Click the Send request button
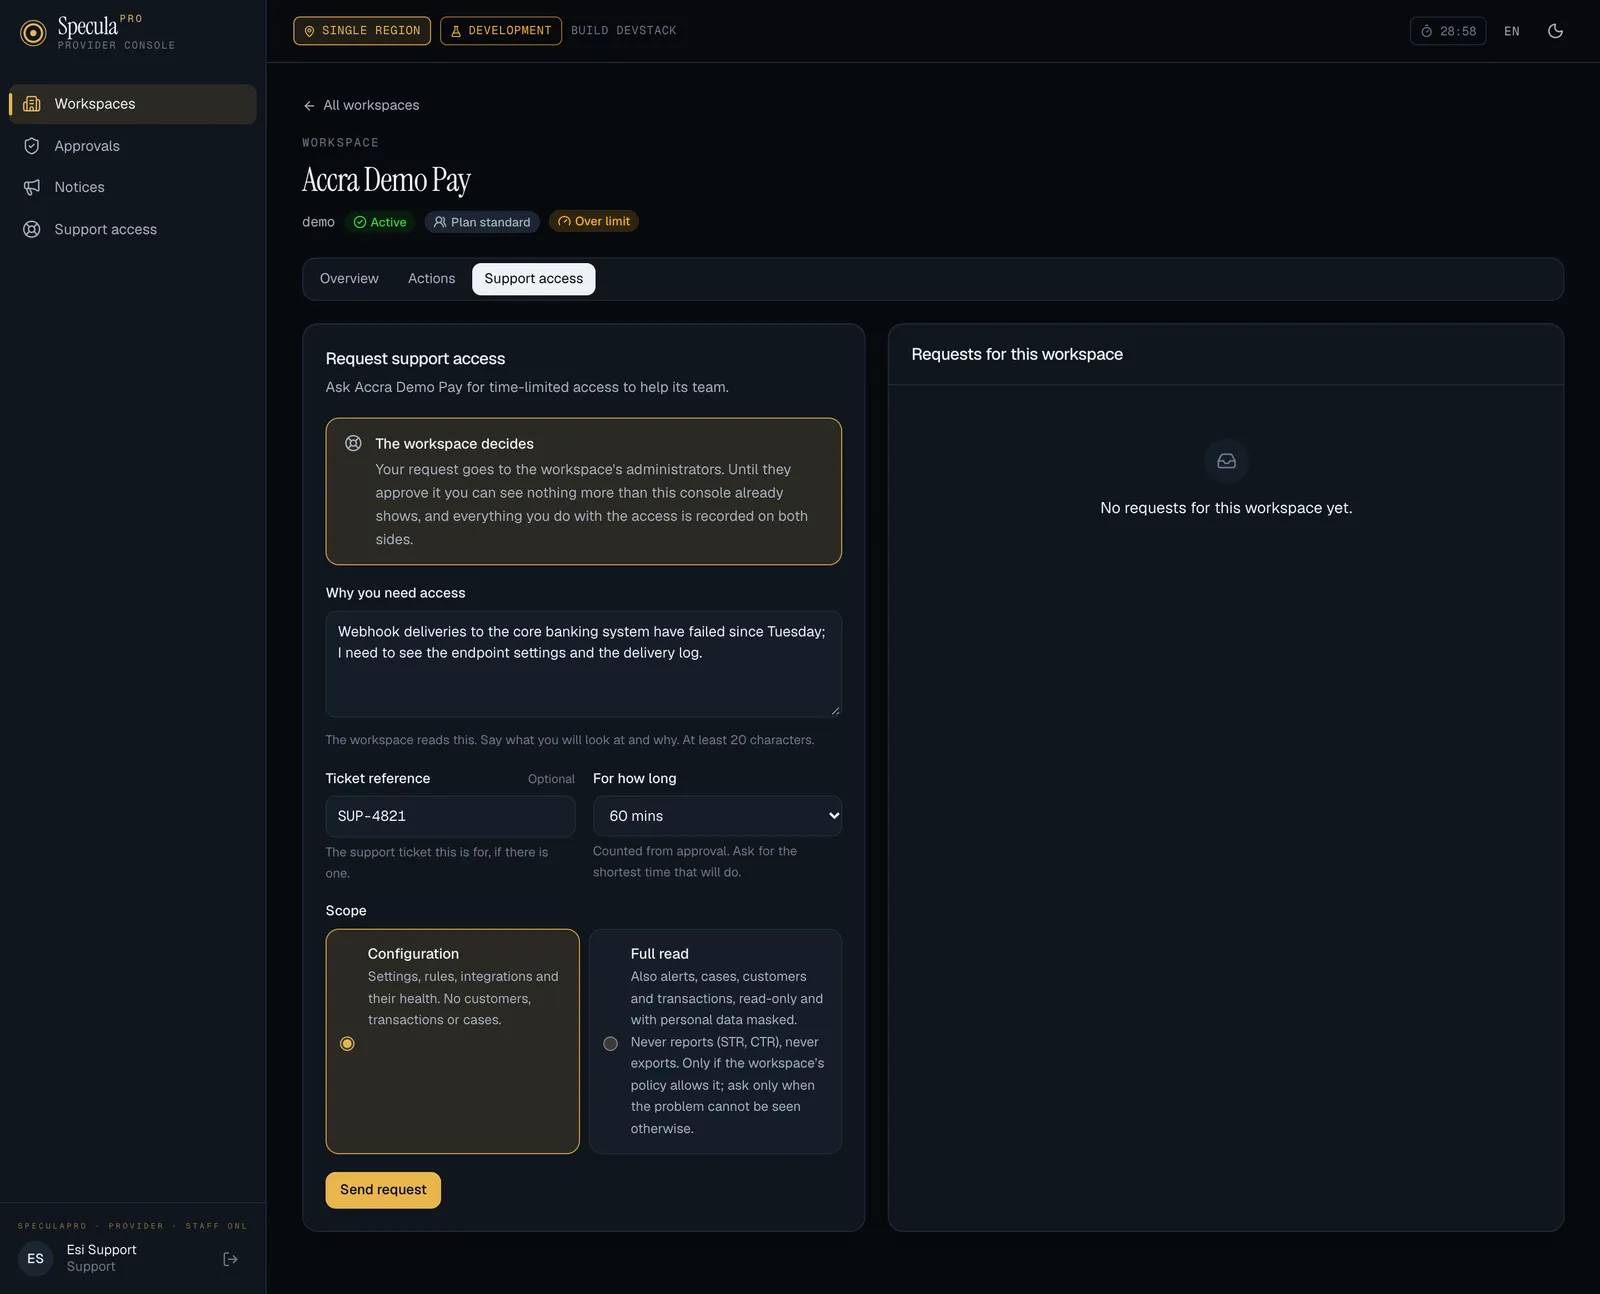 [383, 1190]
